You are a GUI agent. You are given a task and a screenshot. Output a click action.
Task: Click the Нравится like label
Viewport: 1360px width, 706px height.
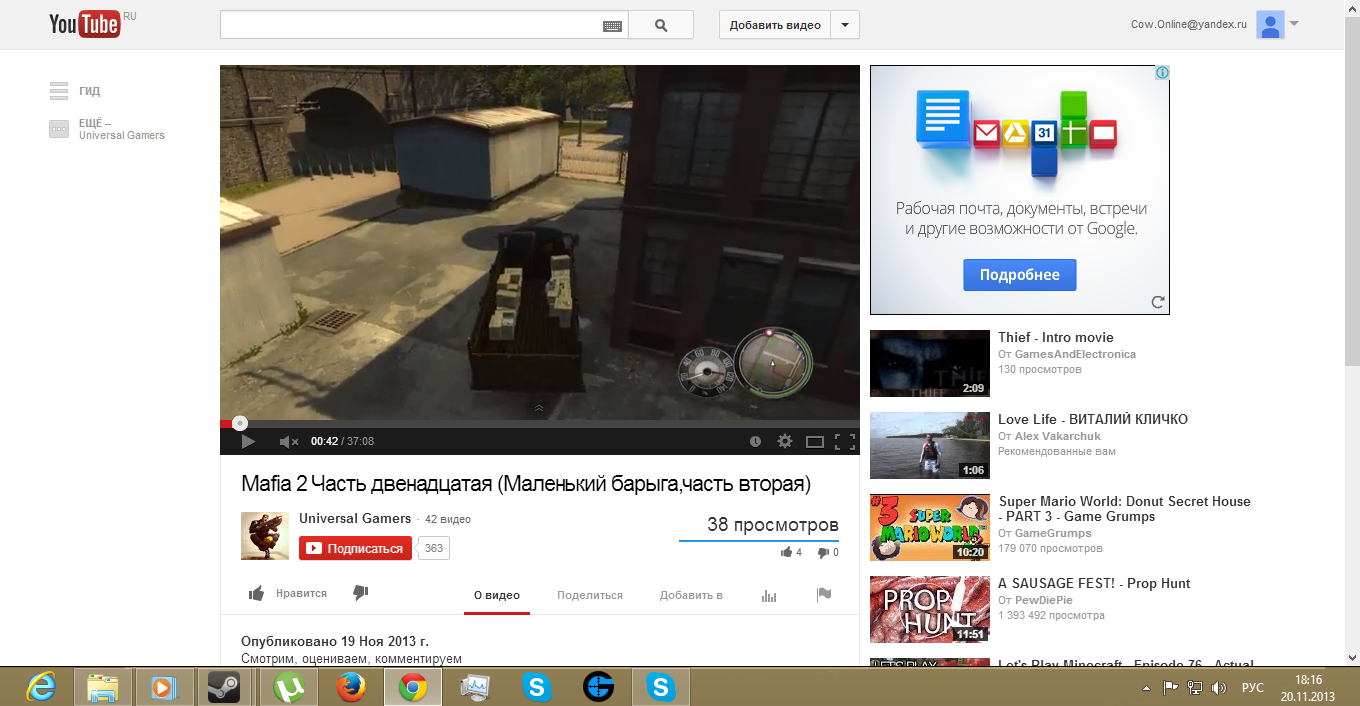pyautogui.click(x=301, y=593)
